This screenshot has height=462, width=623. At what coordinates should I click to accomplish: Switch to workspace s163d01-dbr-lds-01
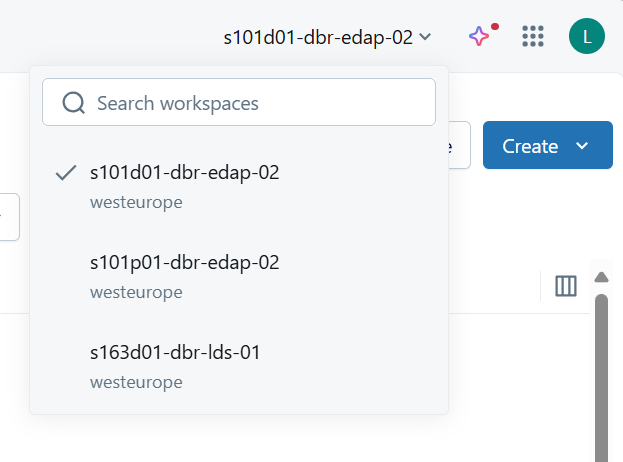[x=175, y=353]
